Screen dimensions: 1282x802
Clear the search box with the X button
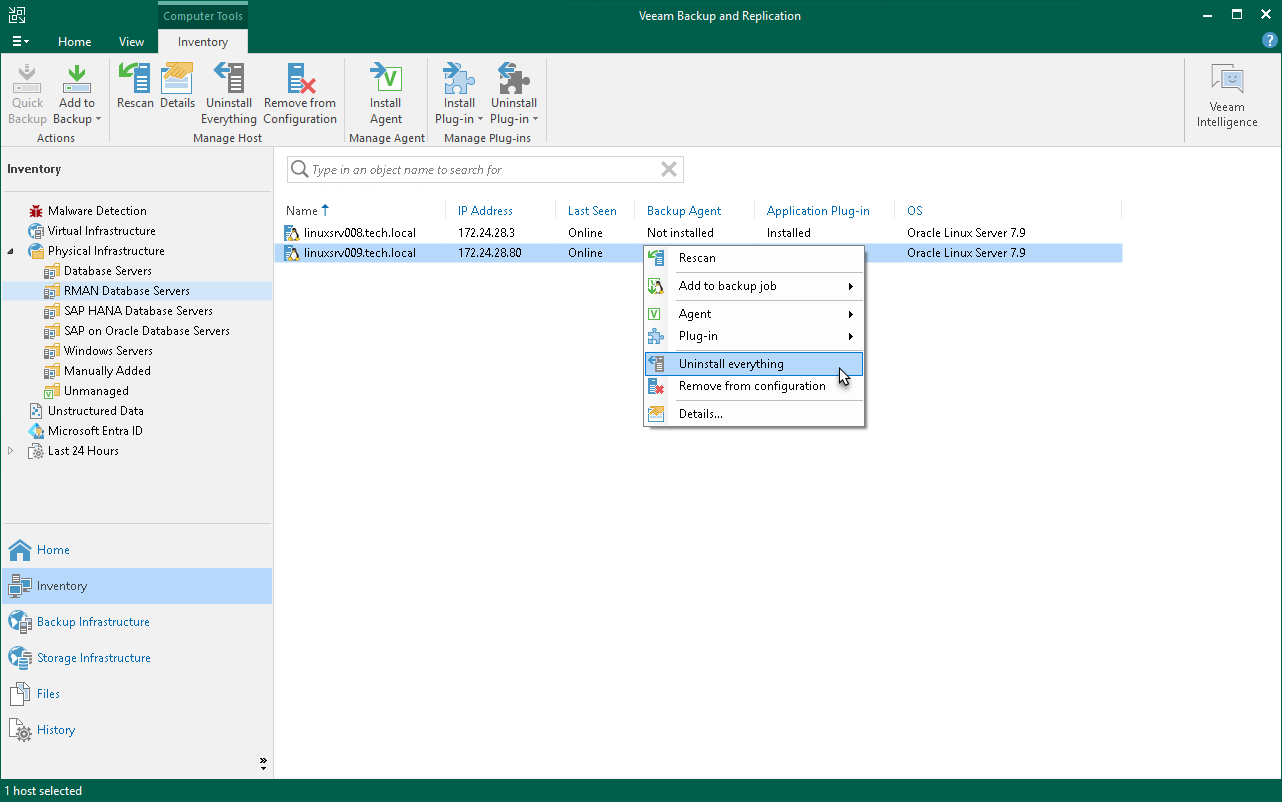[x=668, y=169]
